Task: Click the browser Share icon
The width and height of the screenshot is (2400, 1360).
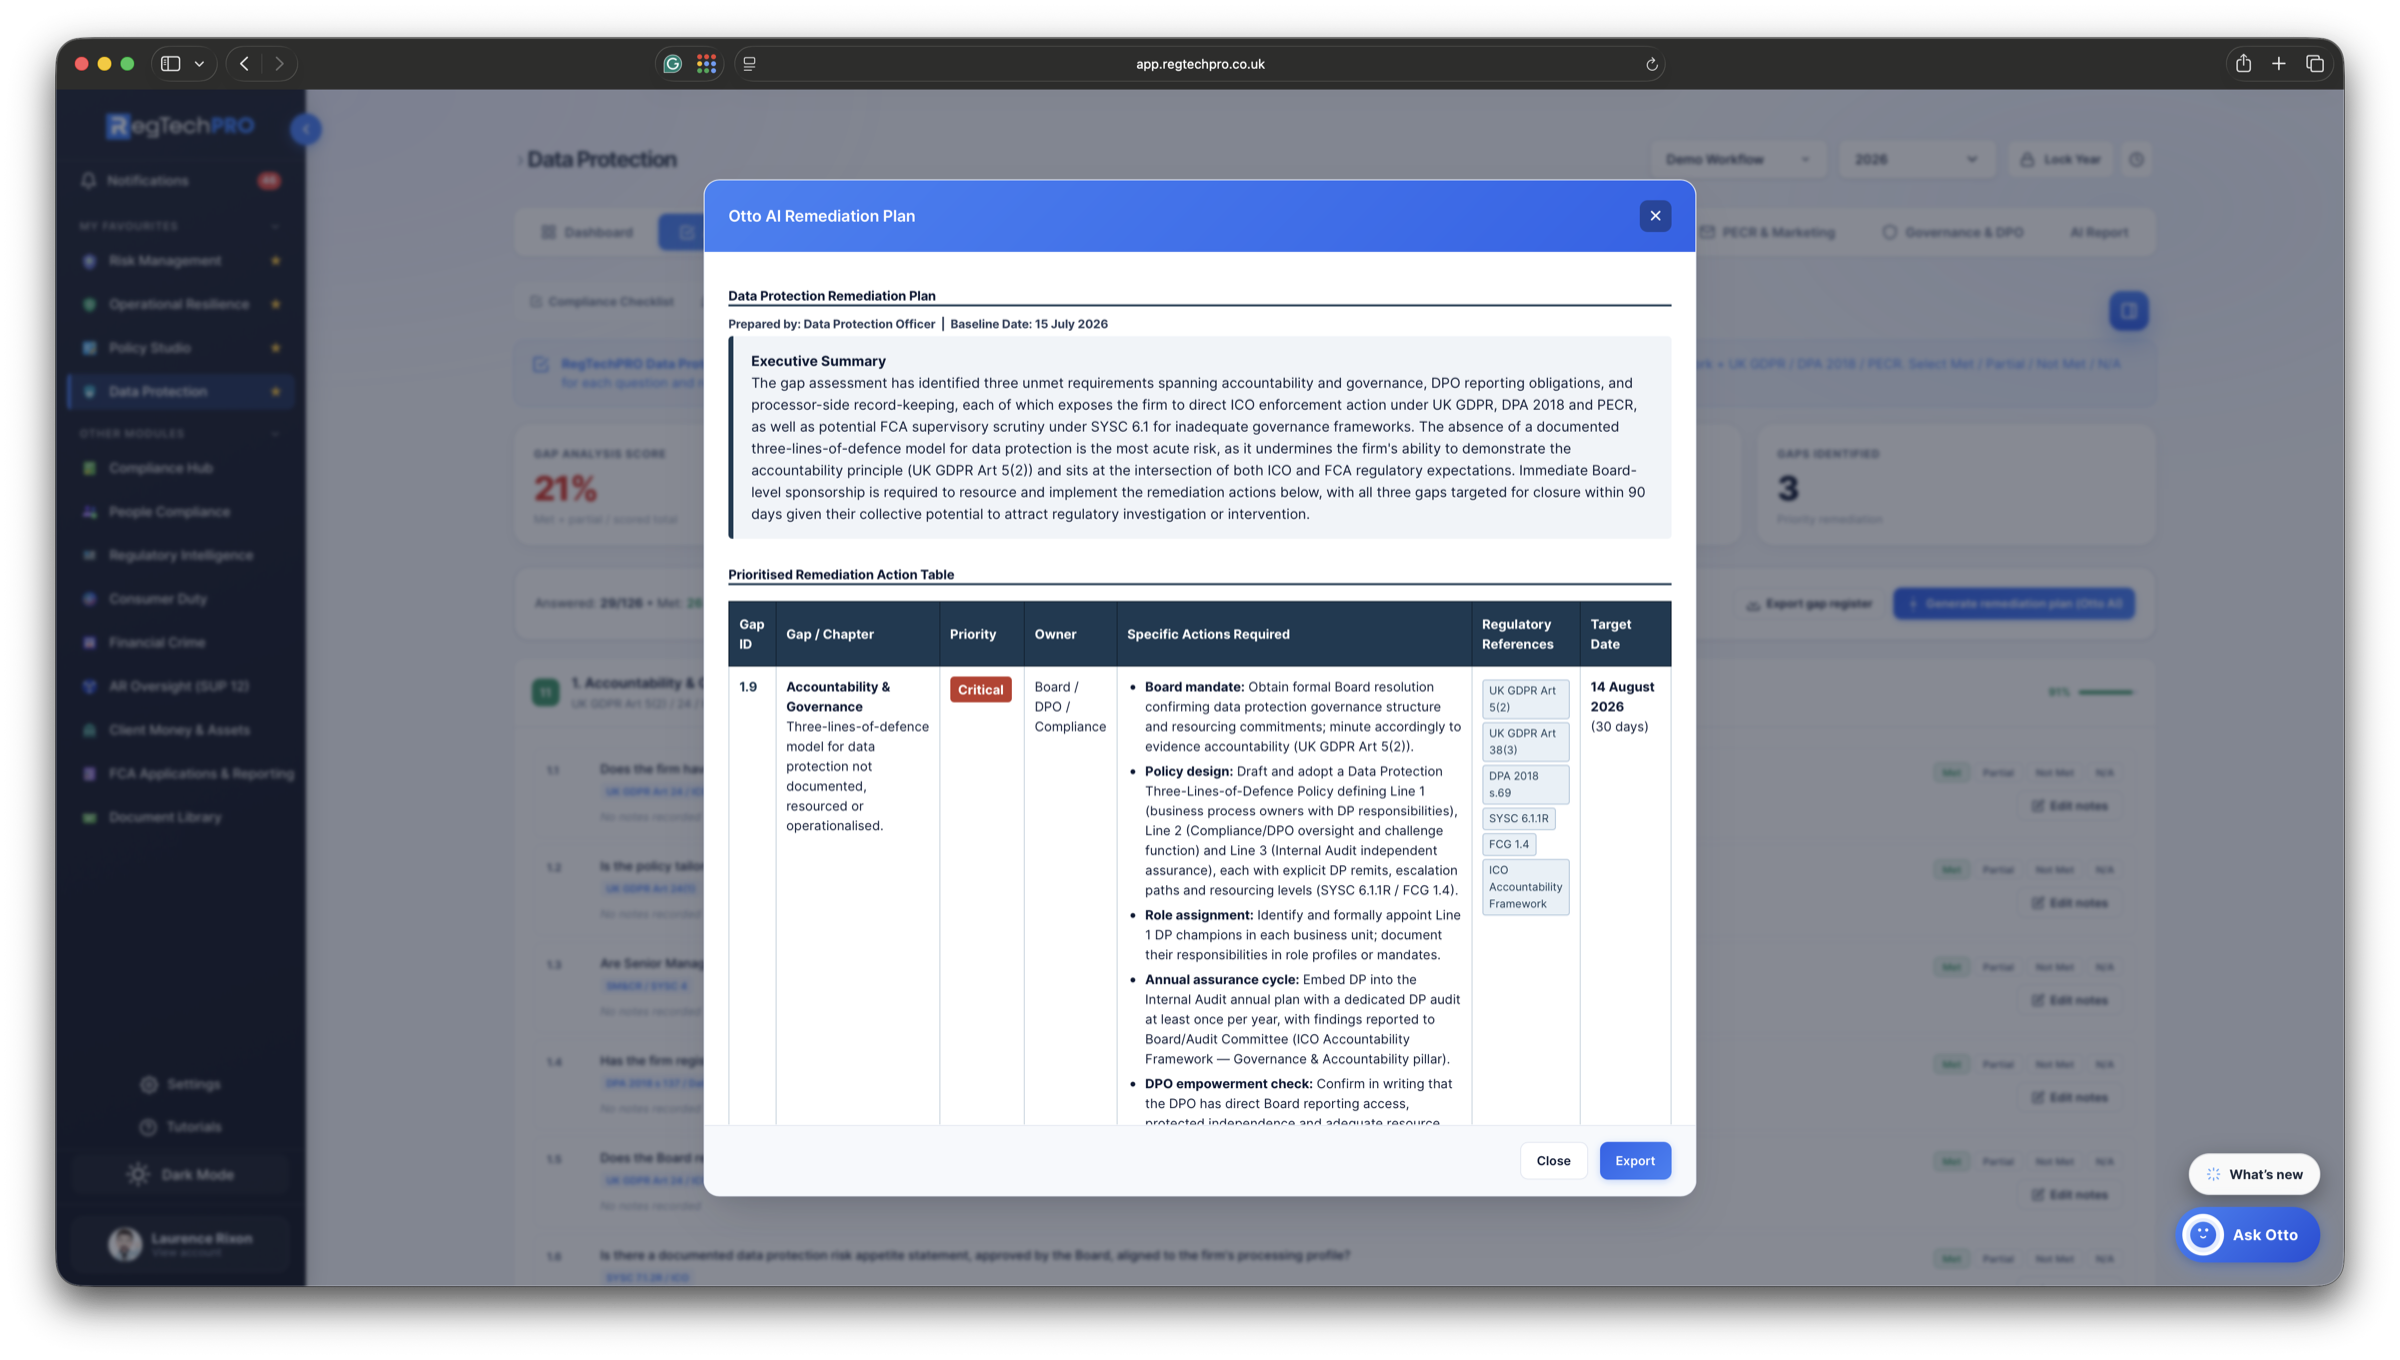Action: click(2243, 63)
